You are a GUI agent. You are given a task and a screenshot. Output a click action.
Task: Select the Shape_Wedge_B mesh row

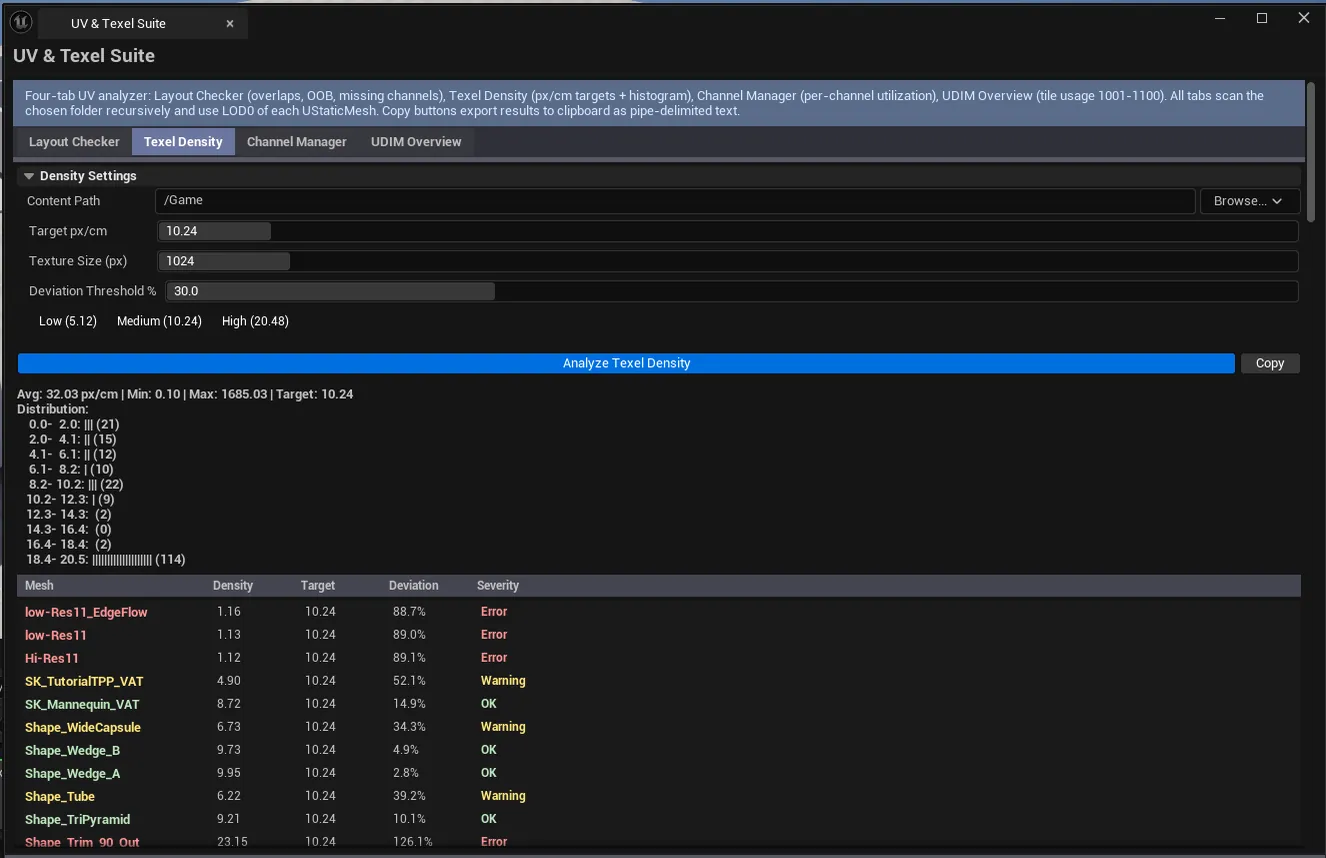click(x=659, y=750)
